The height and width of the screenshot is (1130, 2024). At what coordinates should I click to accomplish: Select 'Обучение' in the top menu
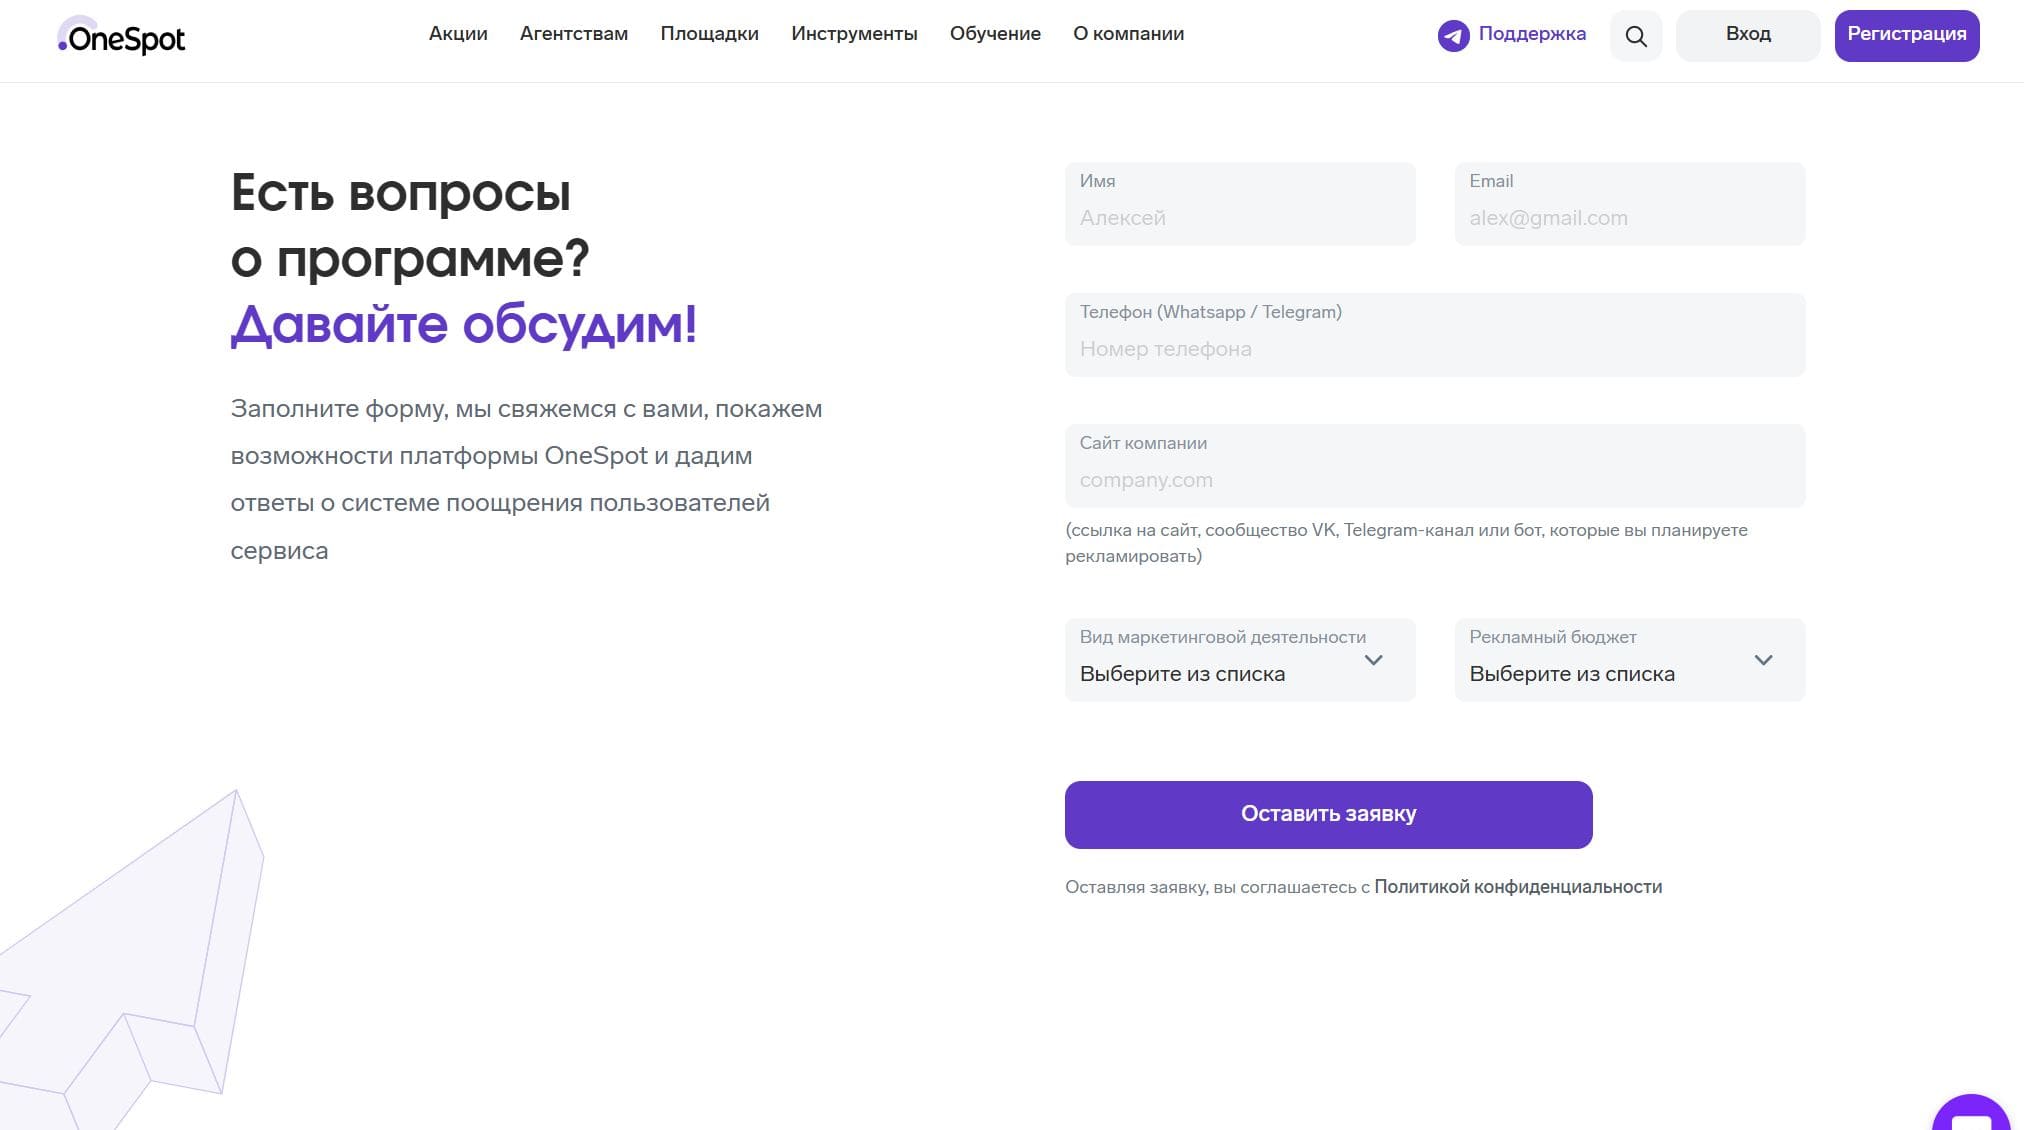(995, 34)
